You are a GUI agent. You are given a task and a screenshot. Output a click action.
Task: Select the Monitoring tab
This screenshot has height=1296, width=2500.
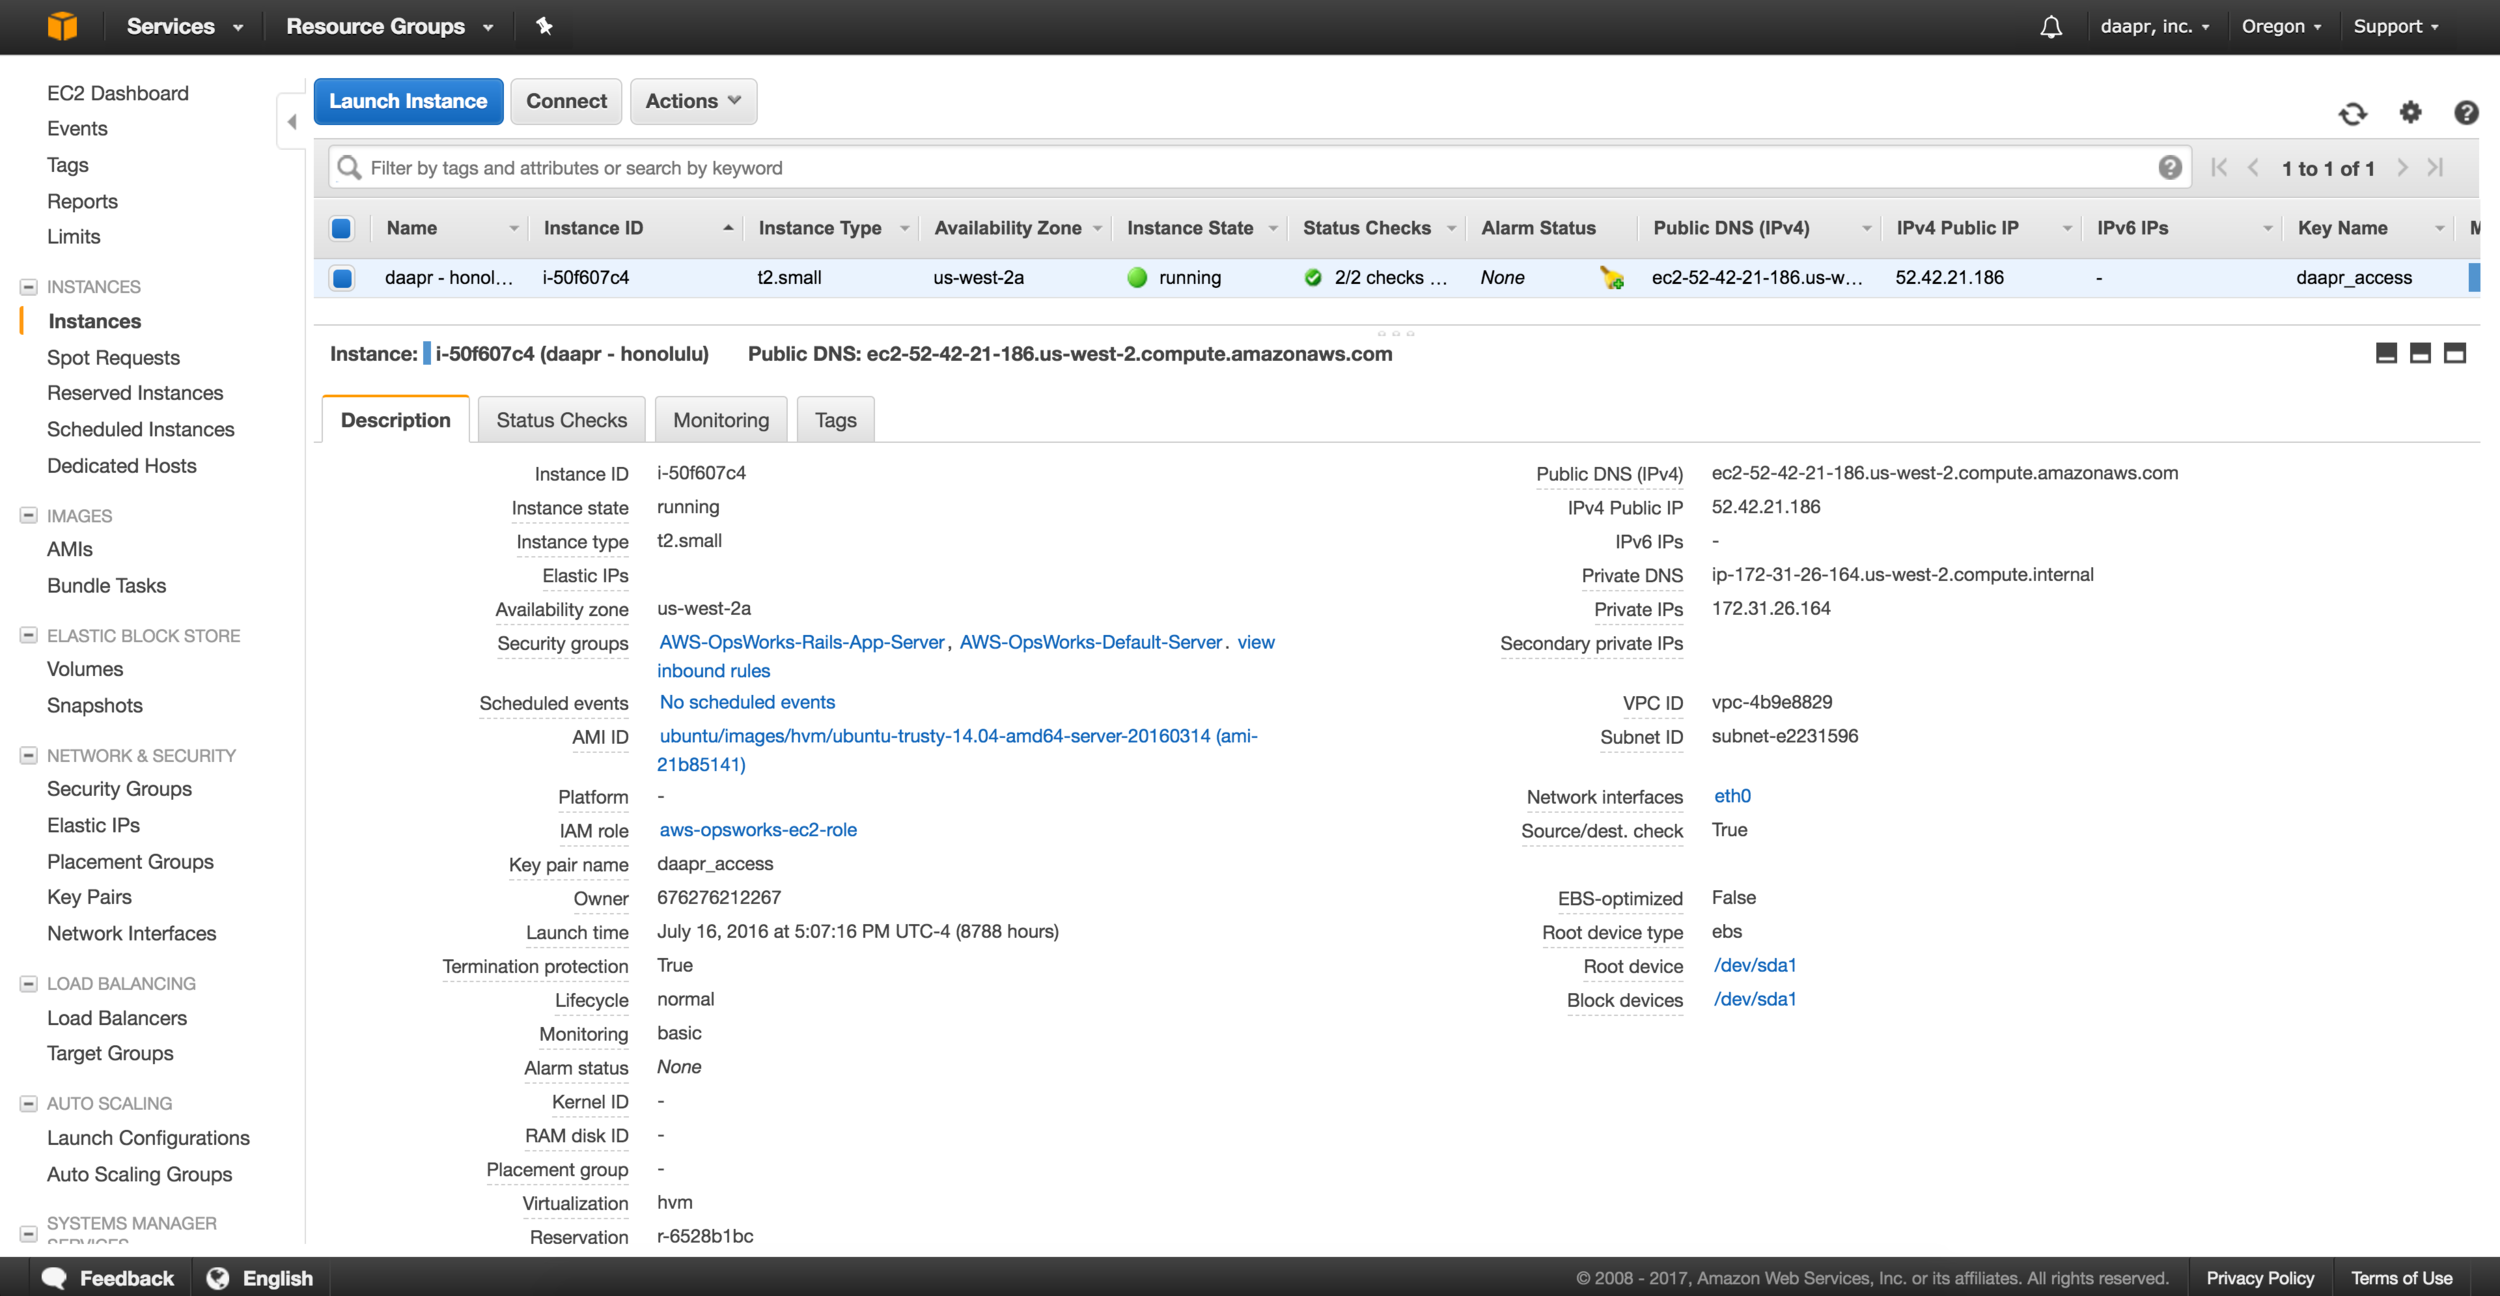(720, 418)
